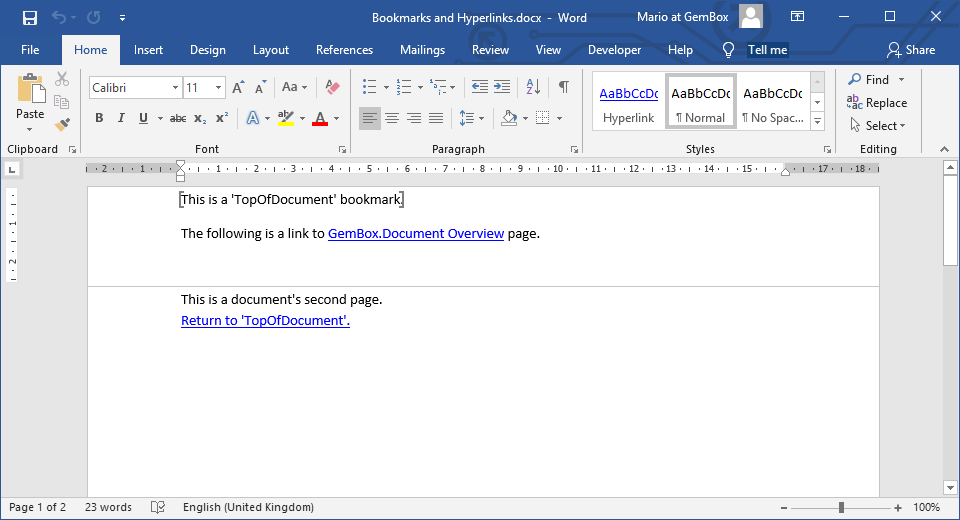Click the Tell me search box
The image size is (960, 520).
coord(767,50)
